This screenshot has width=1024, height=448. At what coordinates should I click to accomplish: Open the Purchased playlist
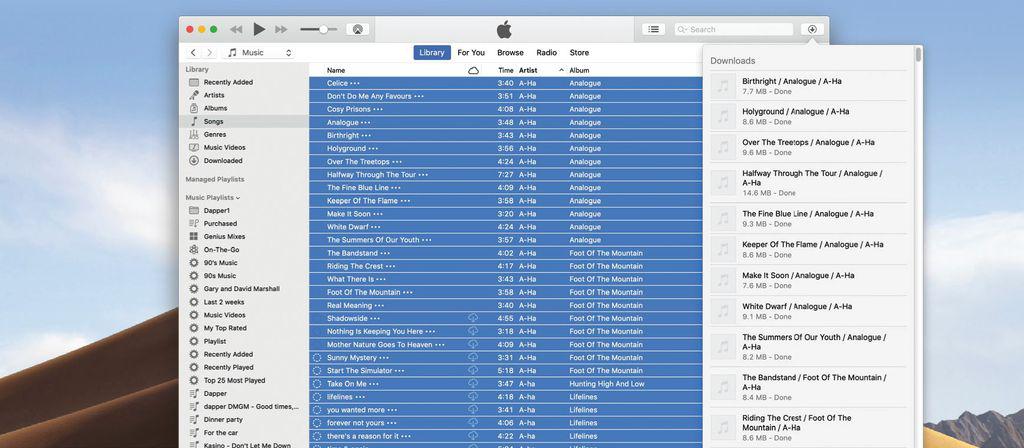tap(244, 223)
